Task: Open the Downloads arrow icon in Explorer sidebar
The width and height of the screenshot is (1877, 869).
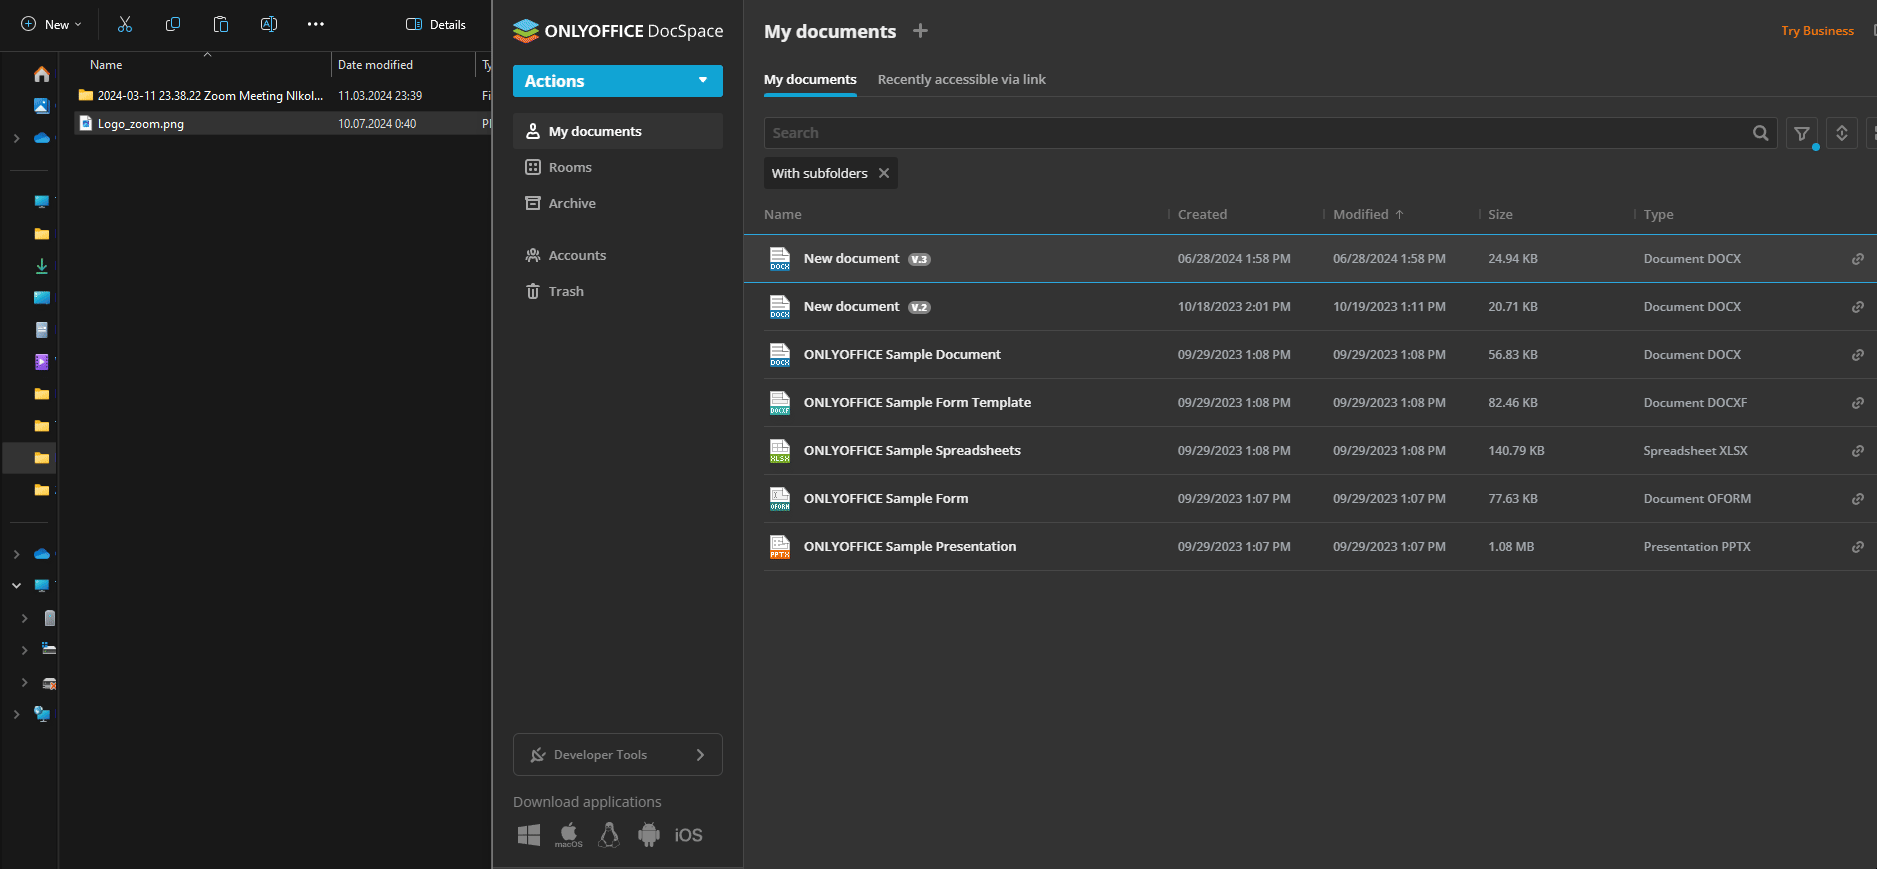Action: pos(42,266)
